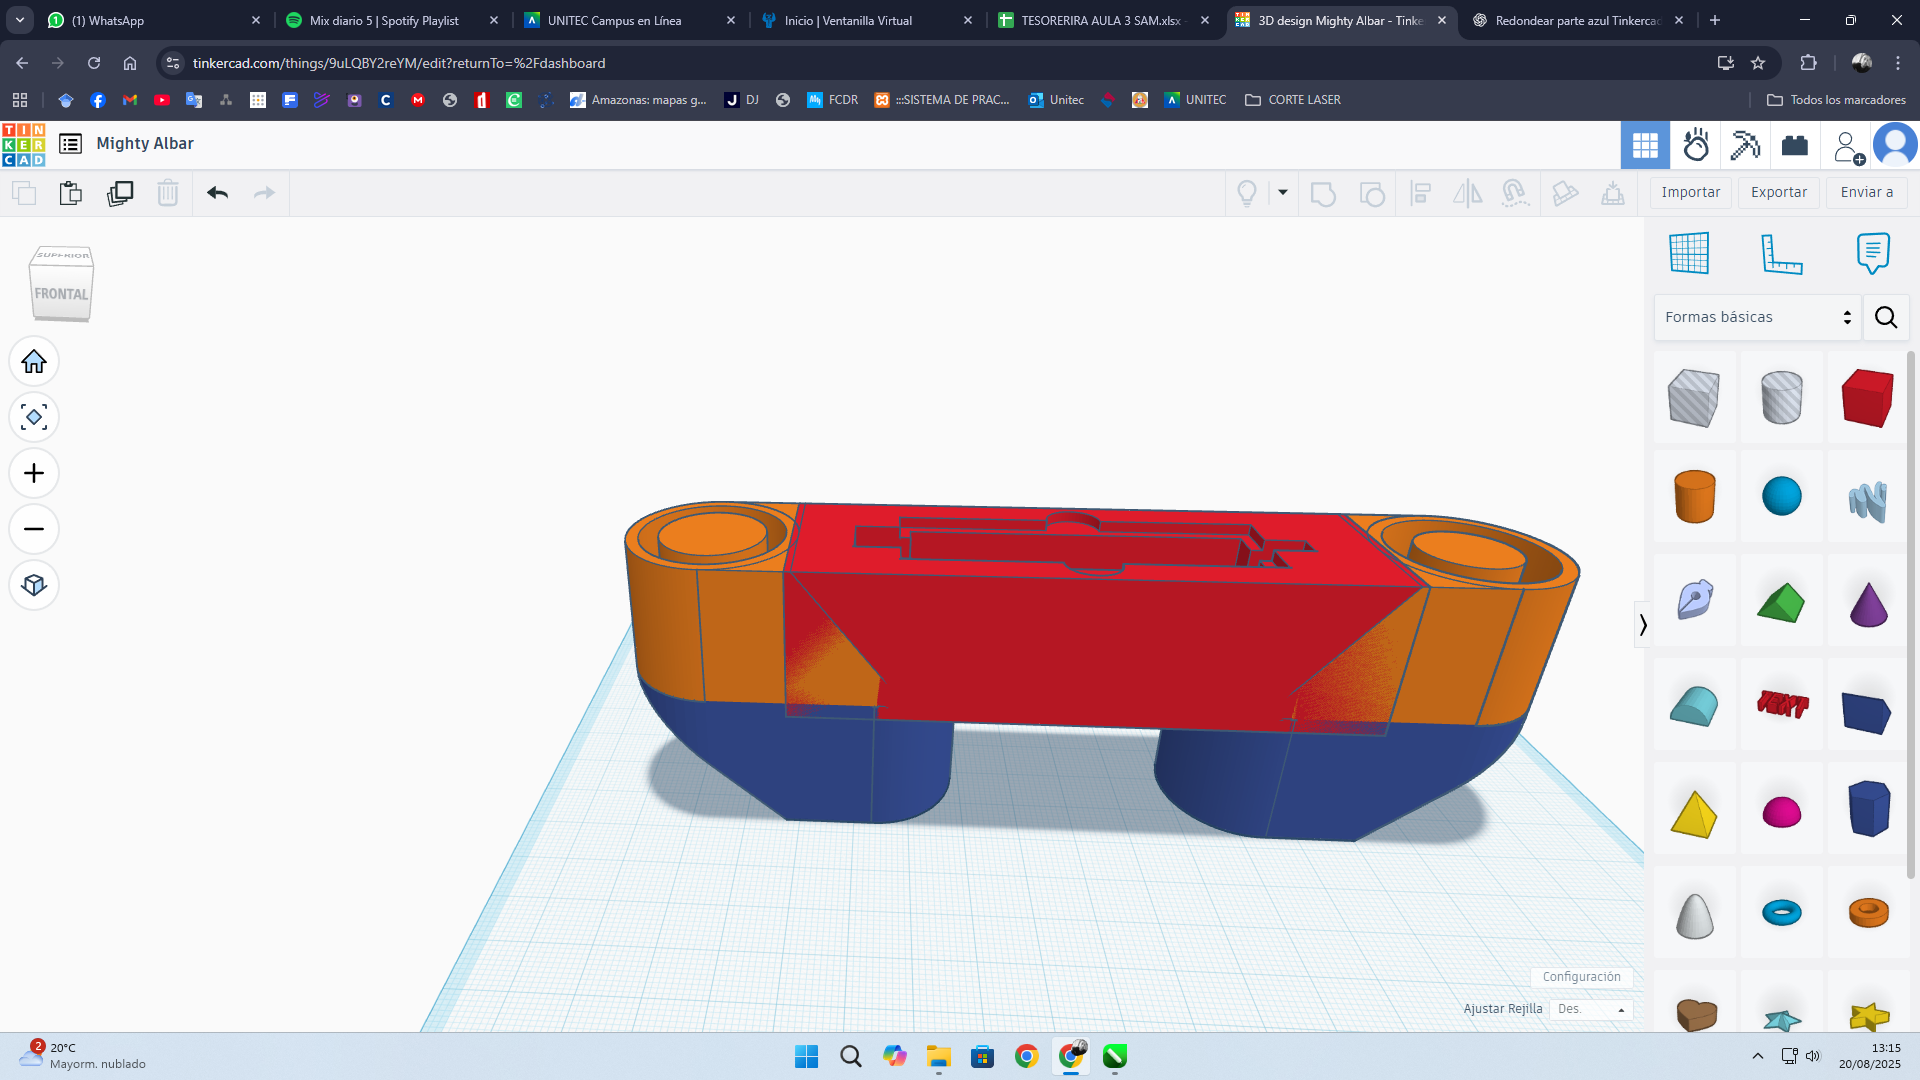Click the Paste clipboard icon
Viewport: 1920px width, 1080px height.
(70, 193)
